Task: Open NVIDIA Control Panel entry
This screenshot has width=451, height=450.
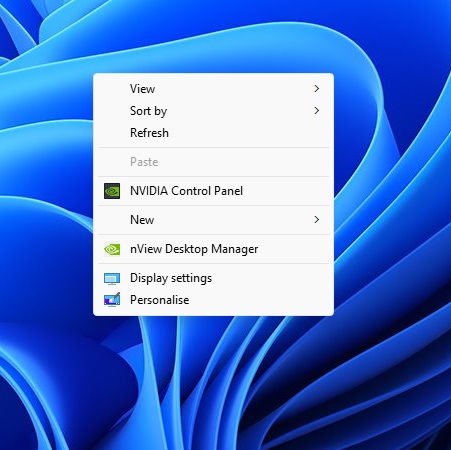Action: [213, 191]
